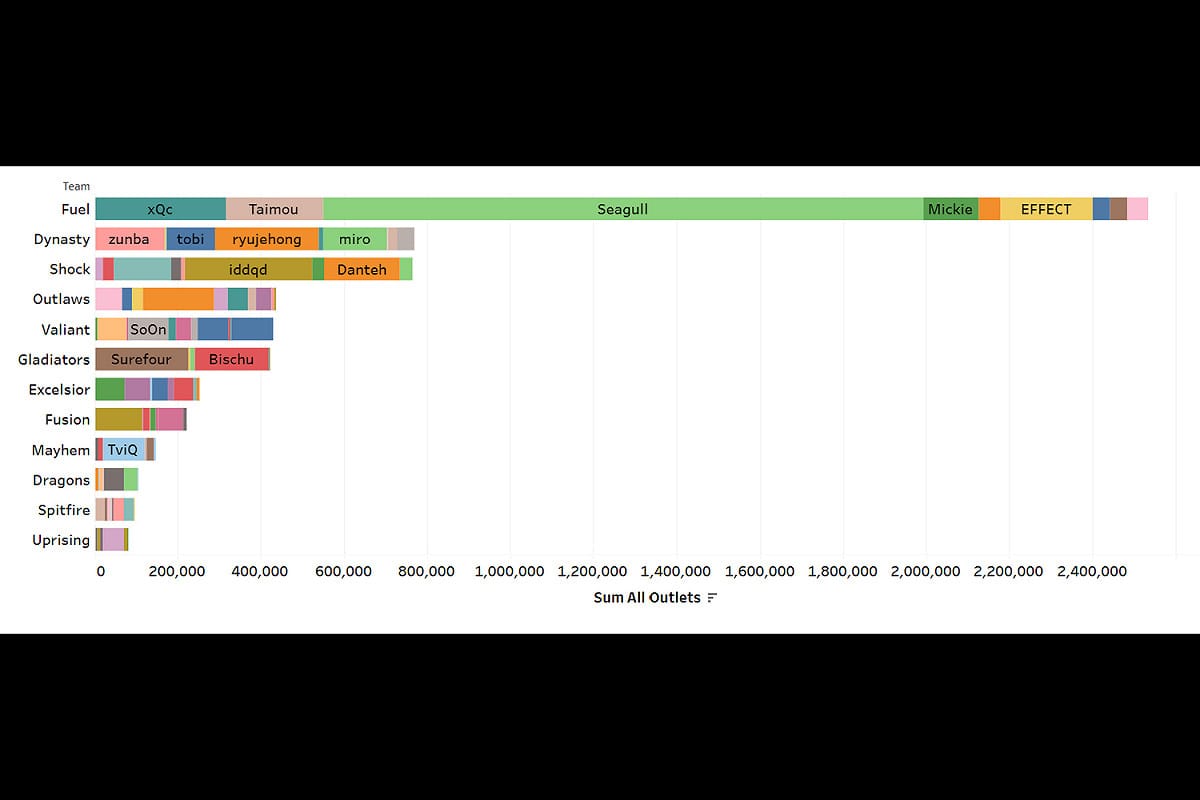Click the Spitfire team label

click(x=64, y=510)
